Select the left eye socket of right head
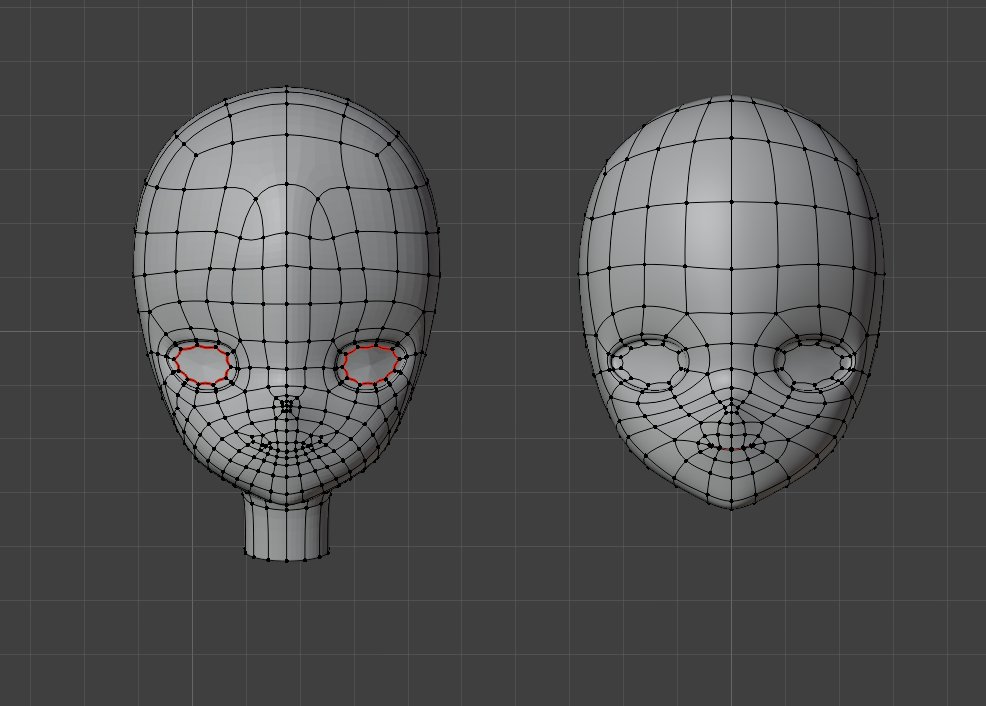The width and height of the screenshot is (986, 706). (648, 361)
